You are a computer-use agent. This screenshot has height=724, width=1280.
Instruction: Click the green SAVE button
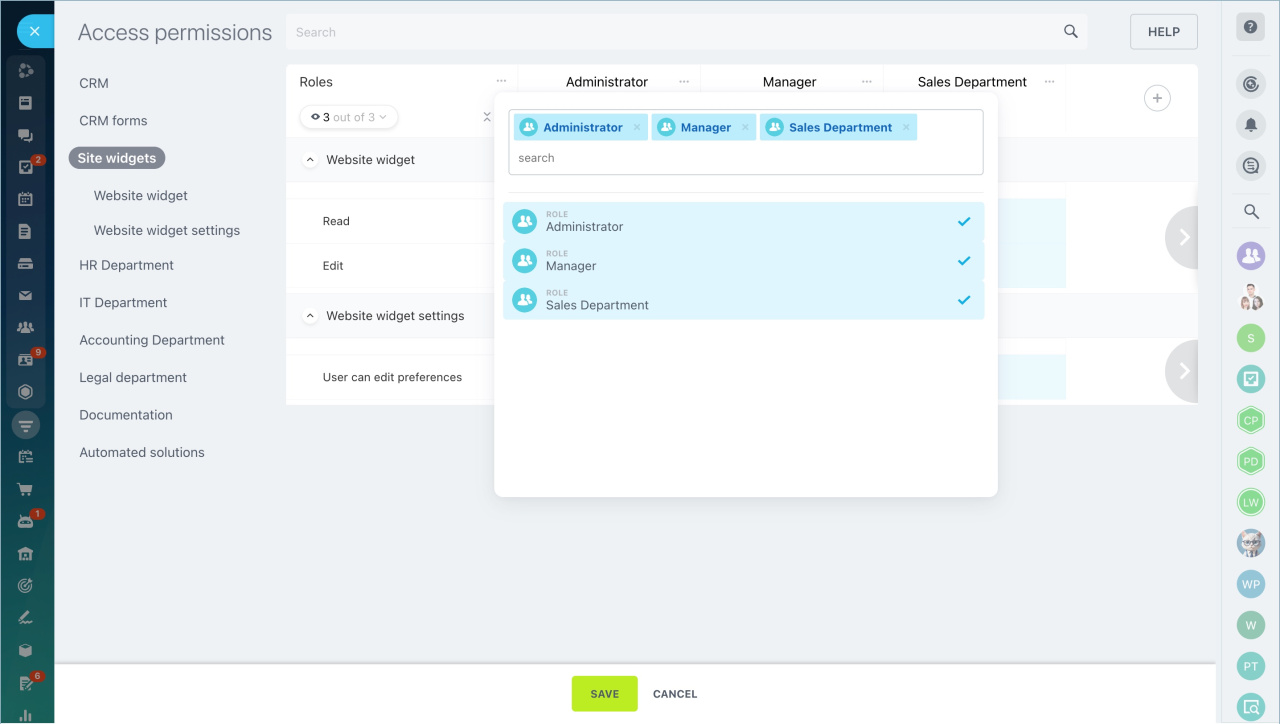click(604, 694)
